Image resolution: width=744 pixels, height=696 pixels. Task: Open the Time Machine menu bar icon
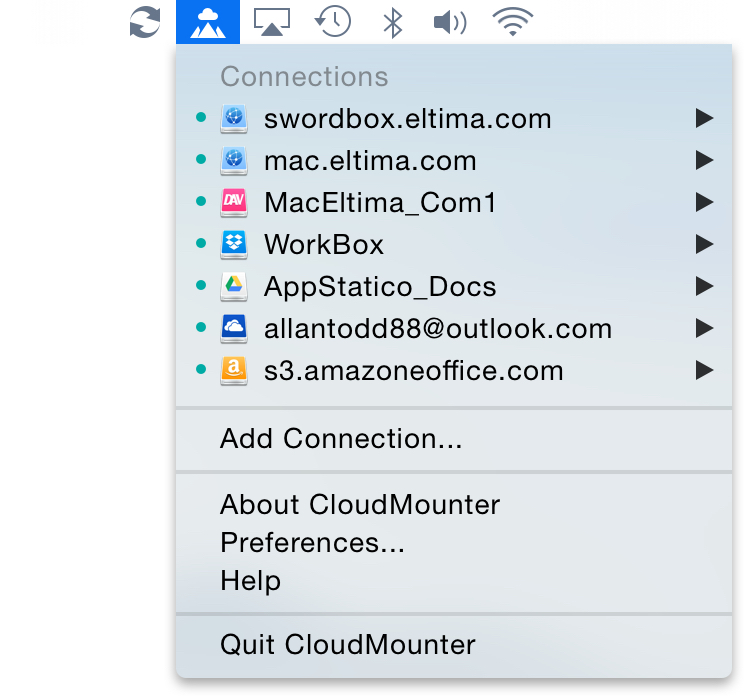pyautogui.click(x=333, y=22)
